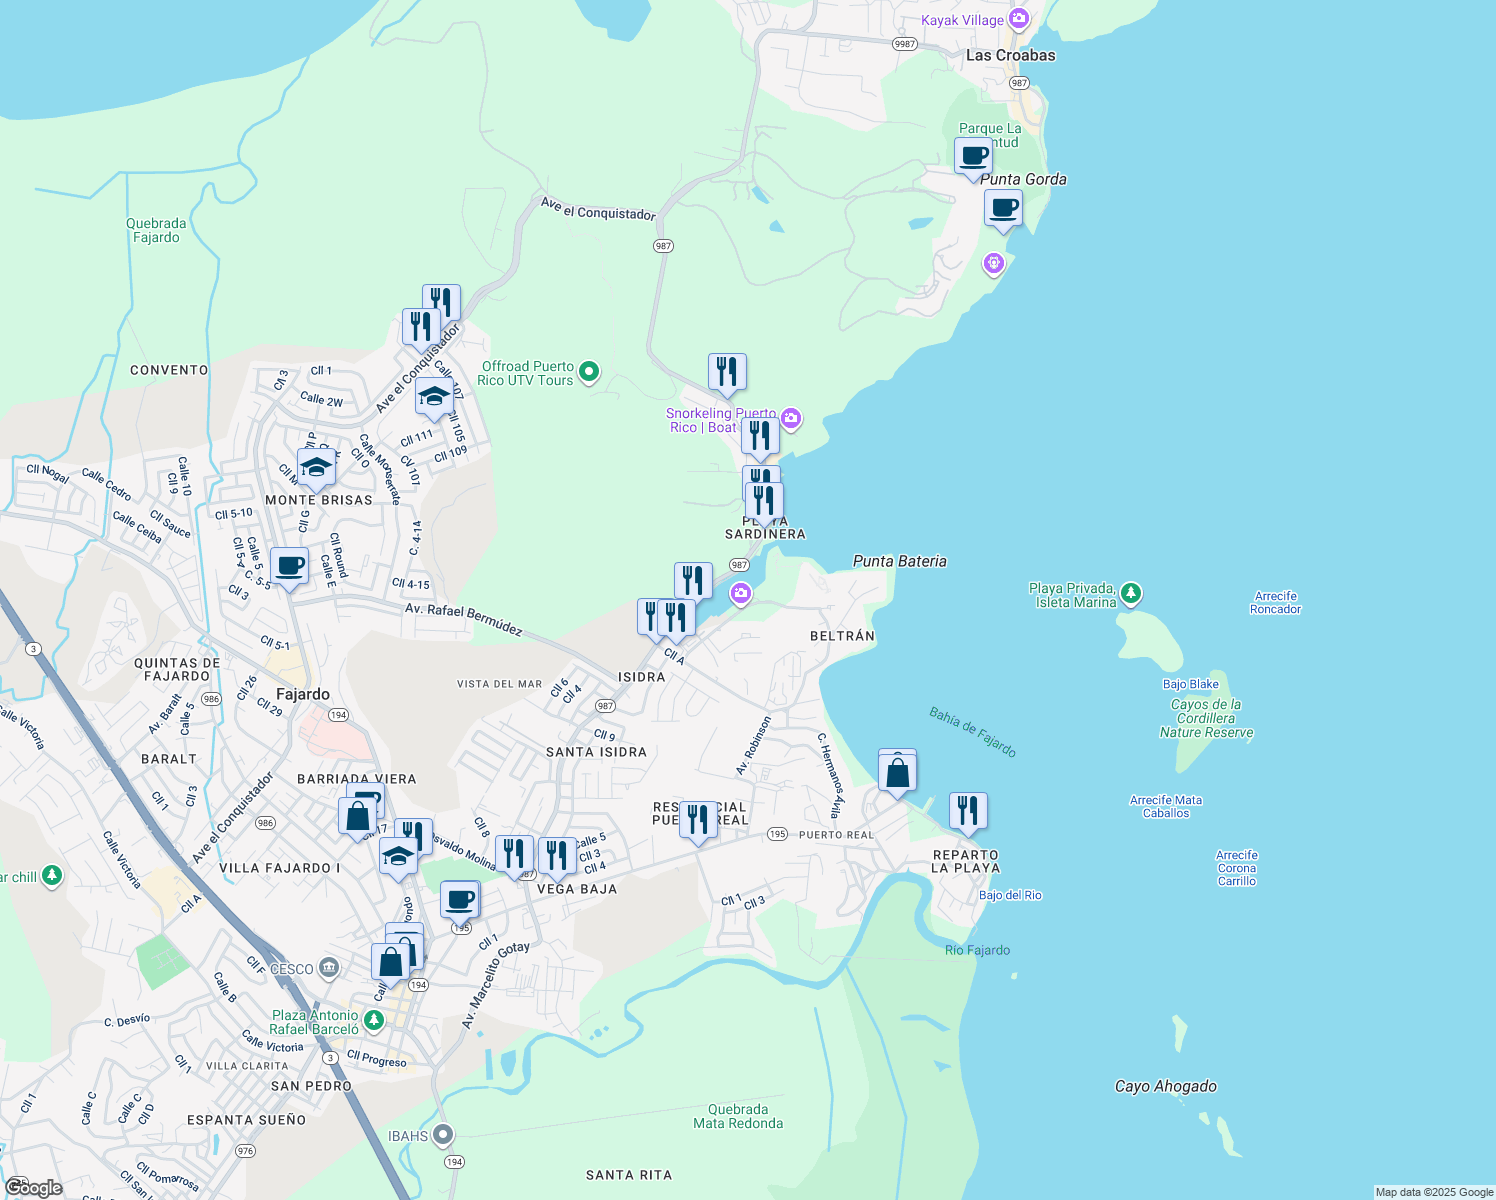This screenshot has height=1200, width=1496.
Task: Click the Kayak Village camera marker
Action: (1018, 19)
